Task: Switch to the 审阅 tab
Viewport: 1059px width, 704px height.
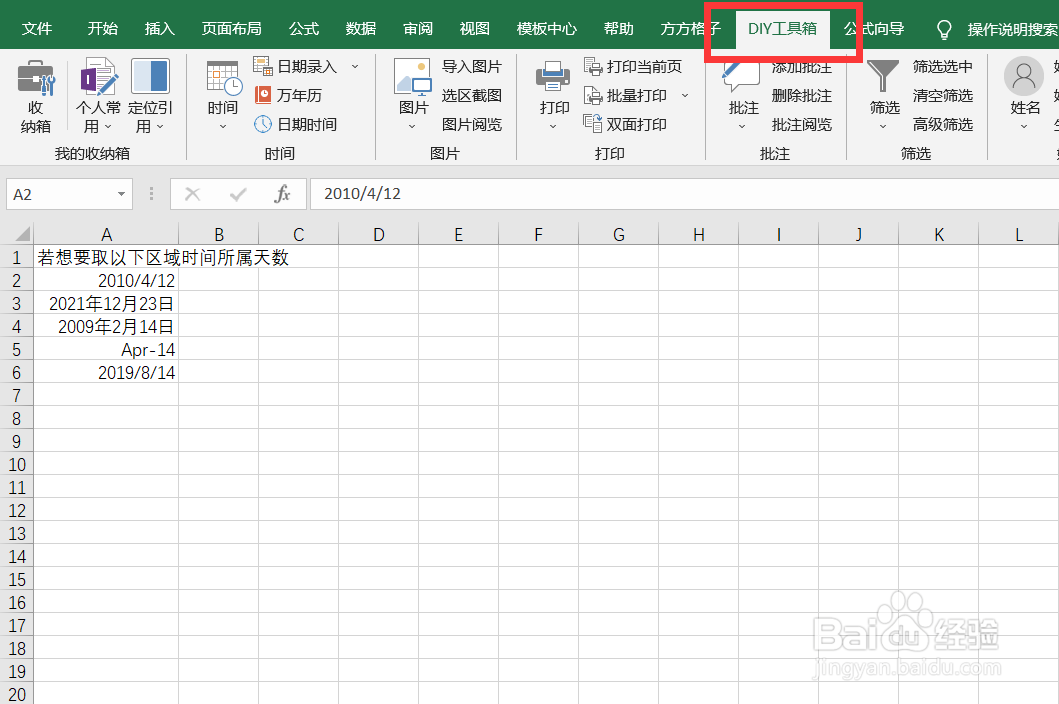Action: pyautogui.click(x=417, y=29)
